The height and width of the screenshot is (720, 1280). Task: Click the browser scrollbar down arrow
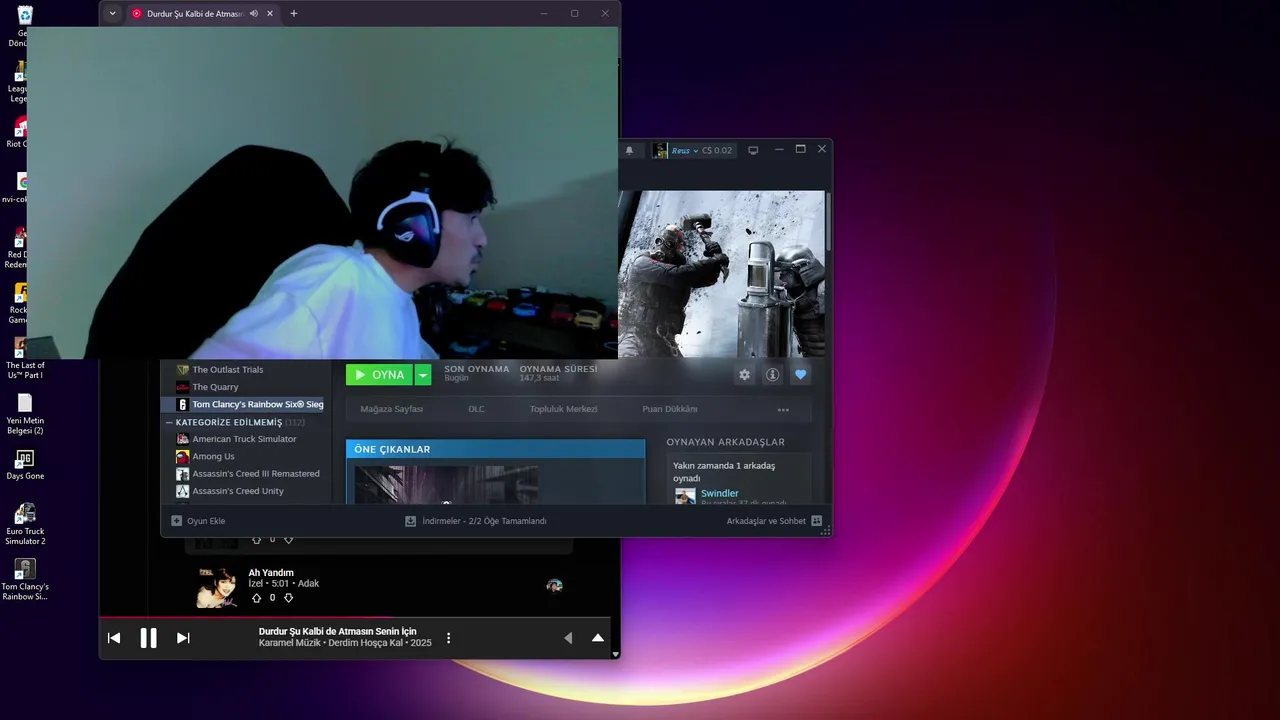(615, 654)
